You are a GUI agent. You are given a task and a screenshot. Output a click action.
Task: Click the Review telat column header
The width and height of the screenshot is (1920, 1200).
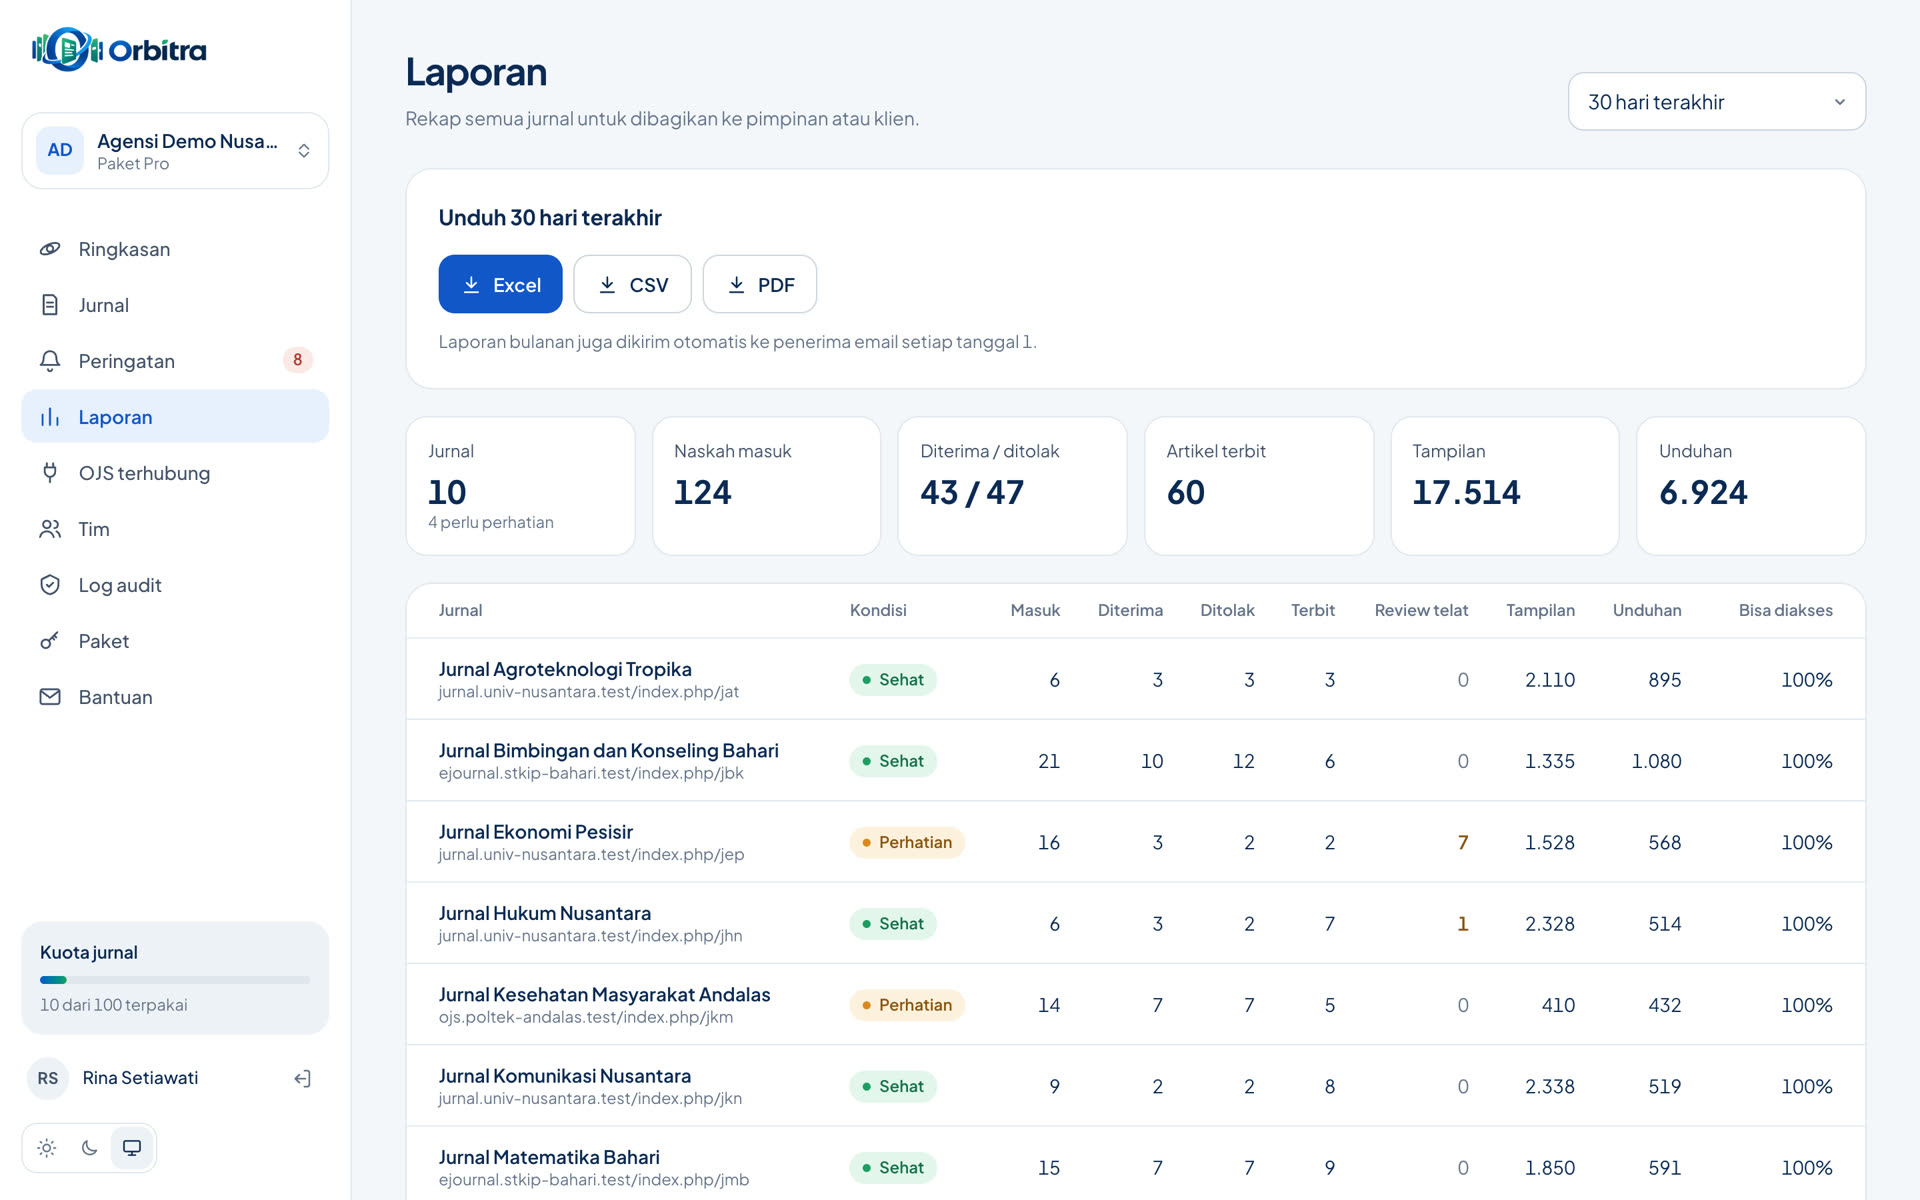1421,610
